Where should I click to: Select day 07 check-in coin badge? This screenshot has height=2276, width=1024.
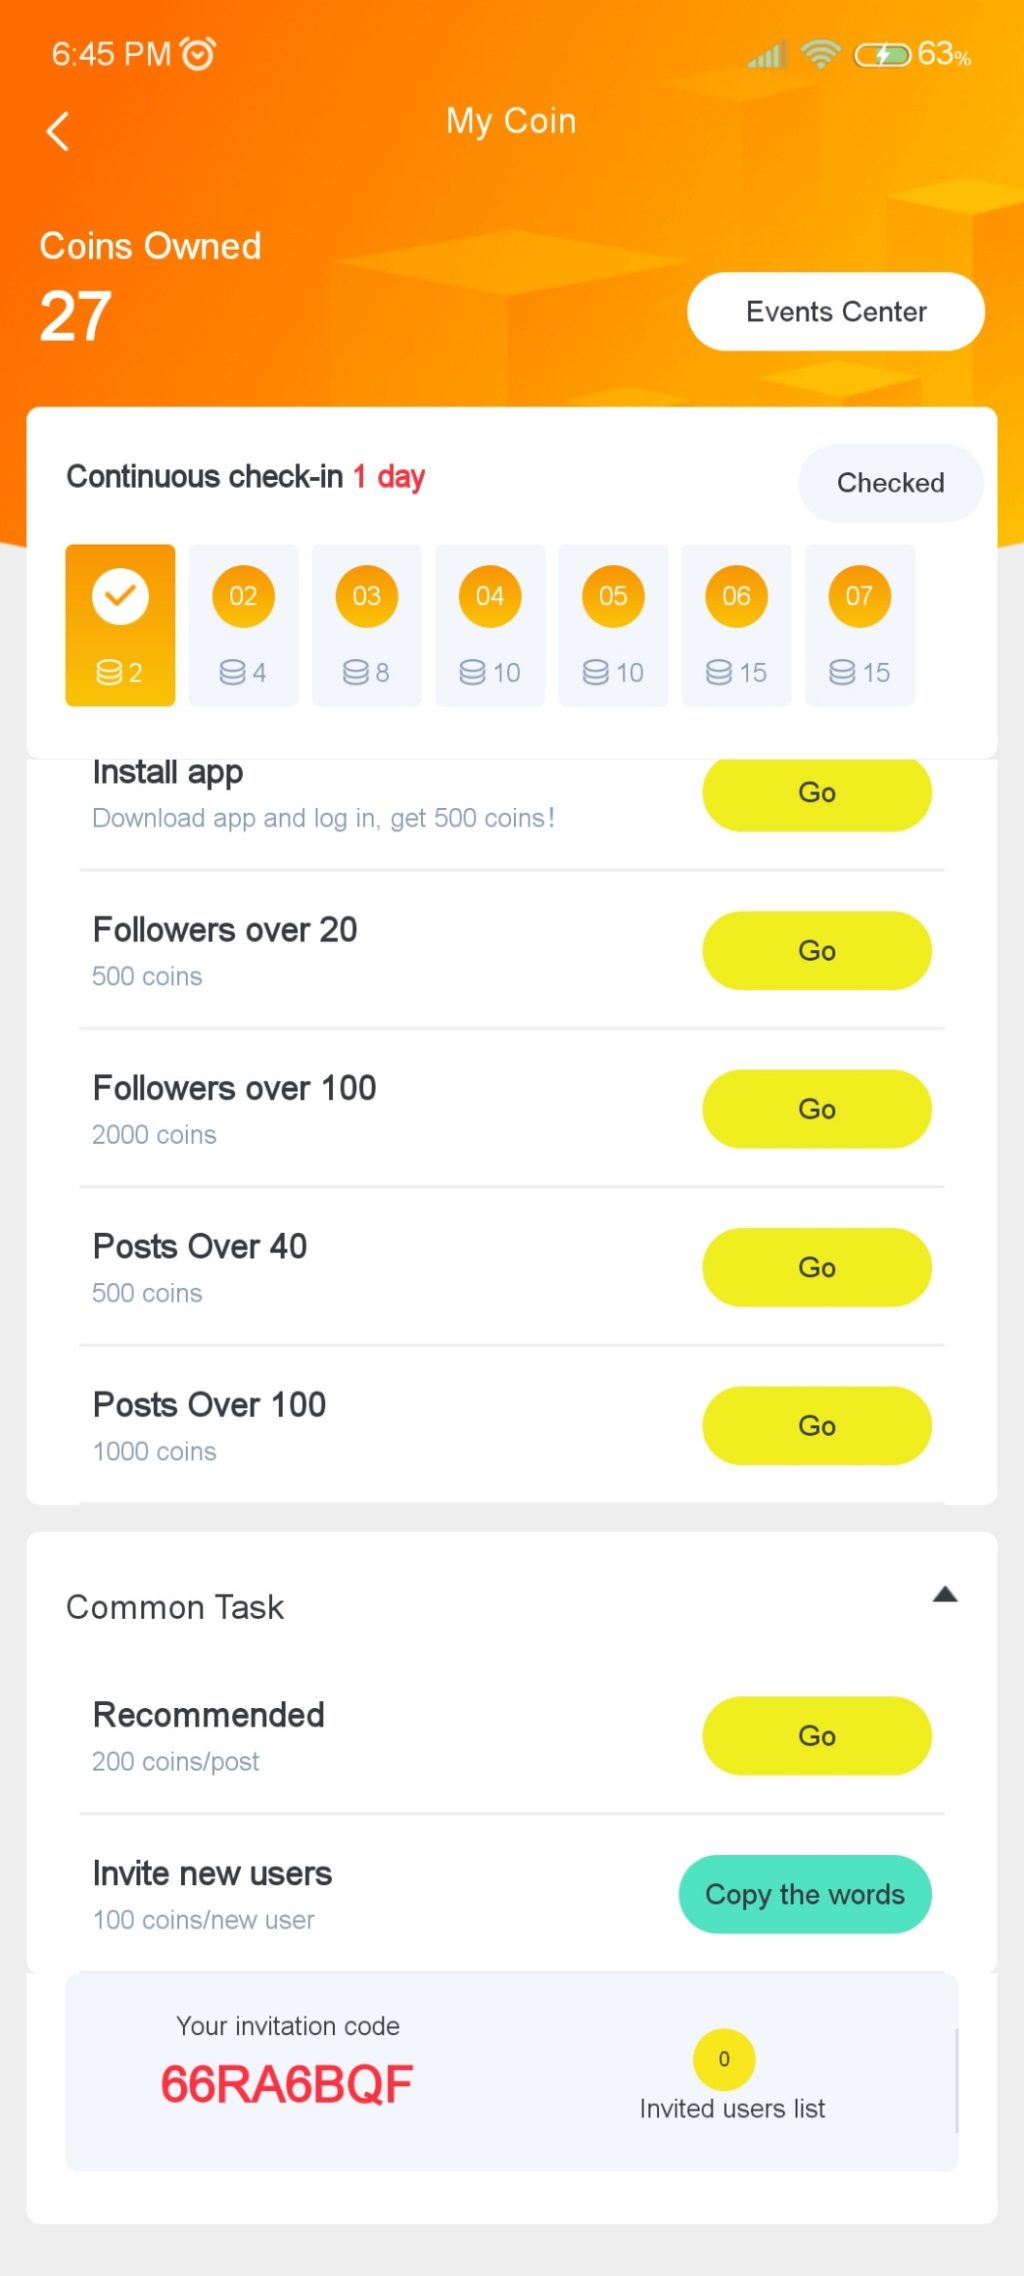coord(859,597)
